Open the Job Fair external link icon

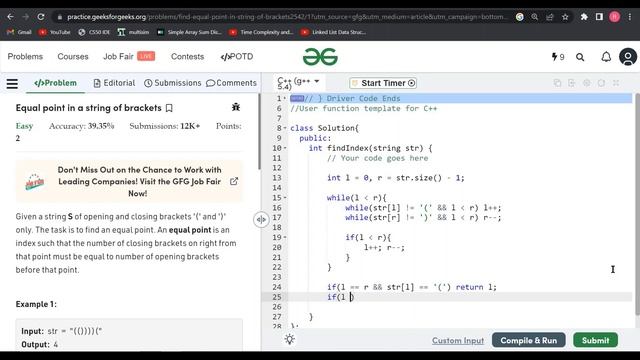click(234, 181)
